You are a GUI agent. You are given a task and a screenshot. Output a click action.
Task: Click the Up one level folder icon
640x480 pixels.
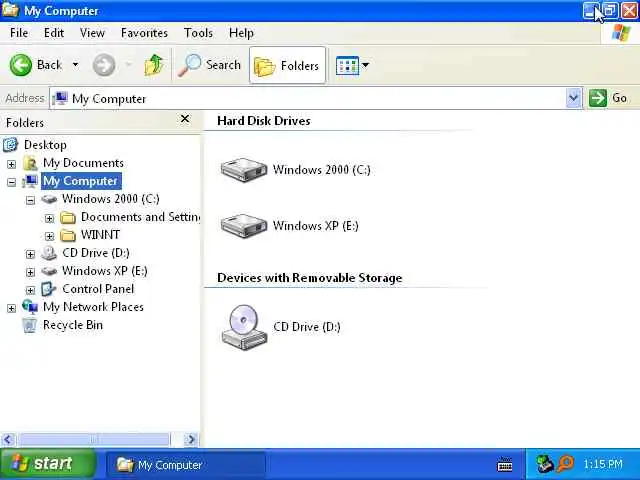[154, 65]
